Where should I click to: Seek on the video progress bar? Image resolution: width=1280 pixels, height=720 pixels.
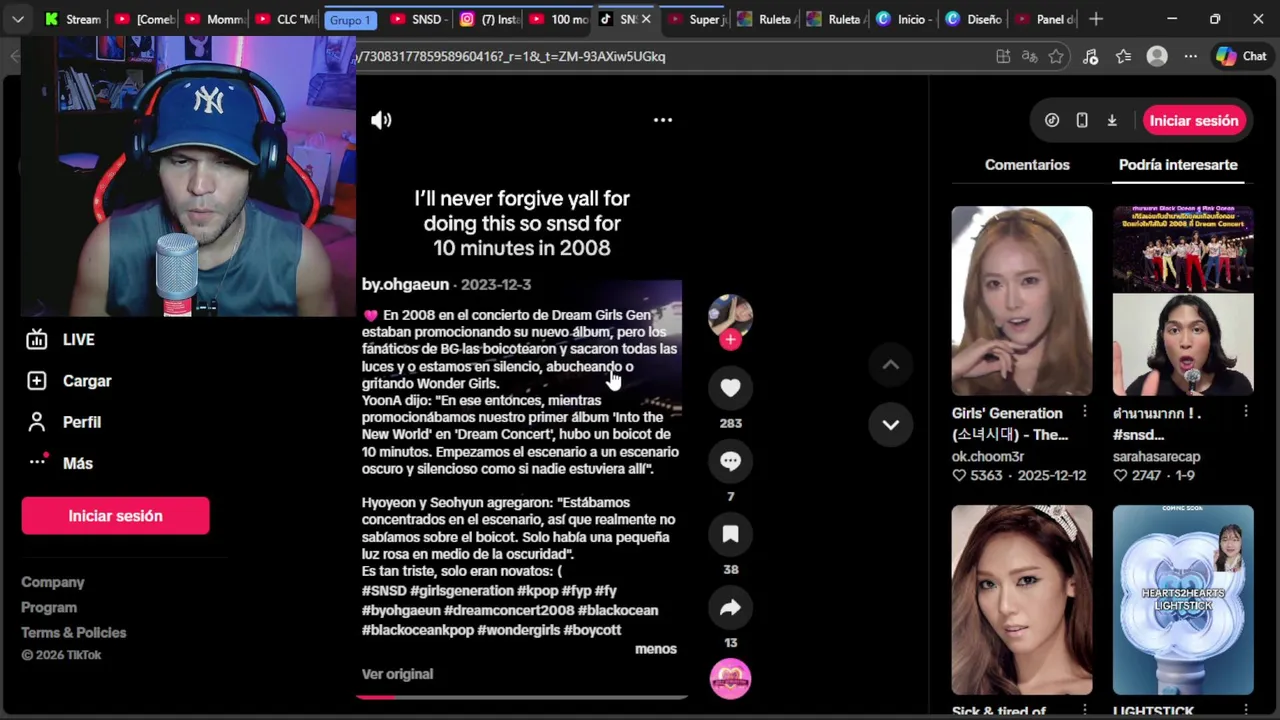tap(522, 697)
